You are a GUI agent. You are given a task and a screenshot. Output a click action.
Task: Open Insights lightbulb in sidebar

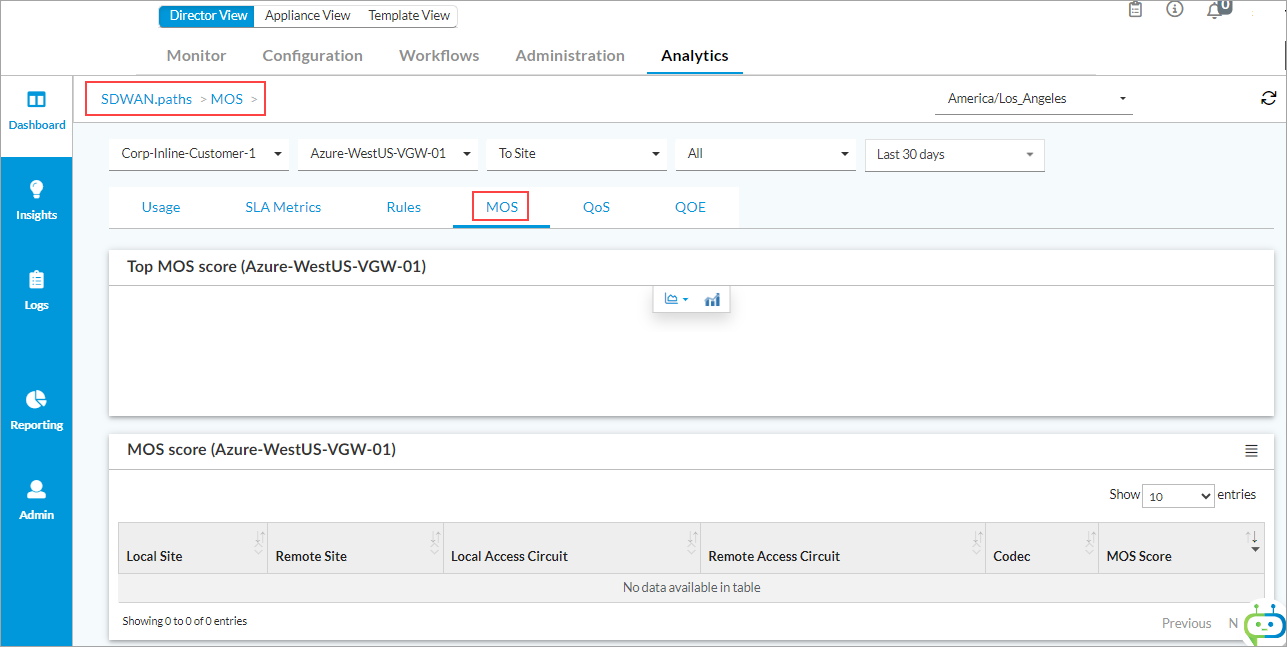pos(36,189)
